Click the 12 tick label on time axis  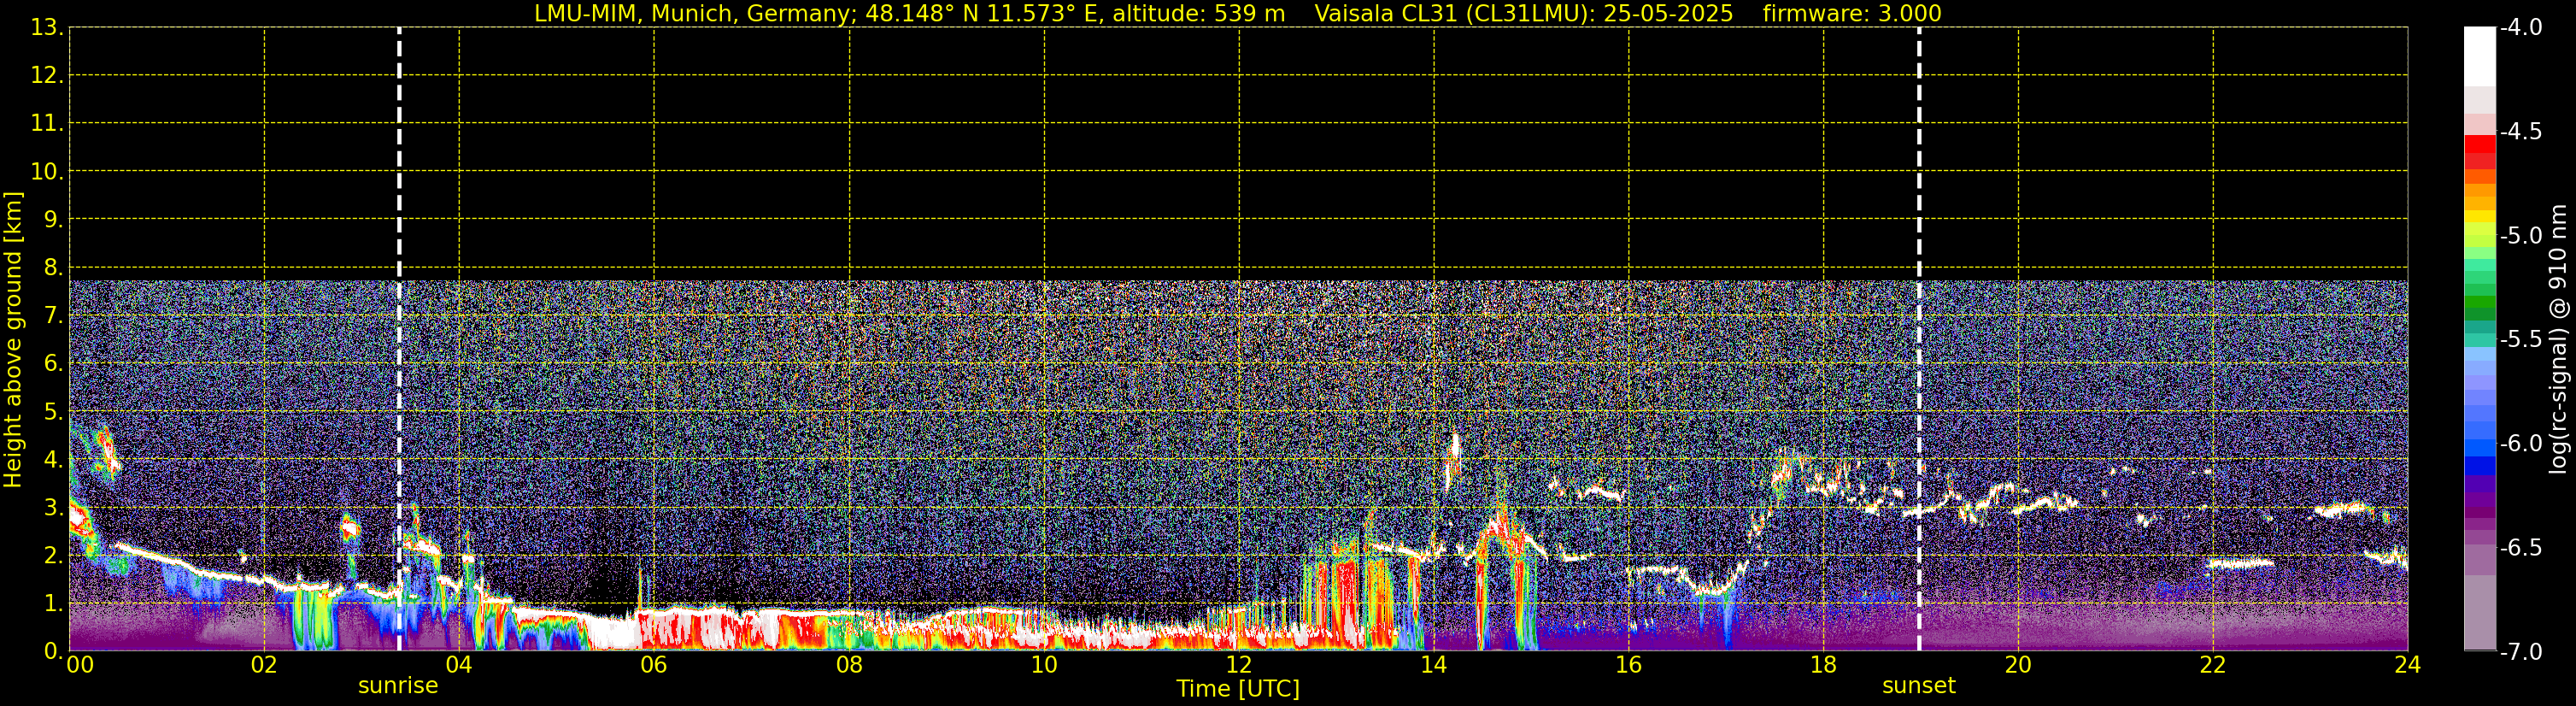tap(1238, 664)
